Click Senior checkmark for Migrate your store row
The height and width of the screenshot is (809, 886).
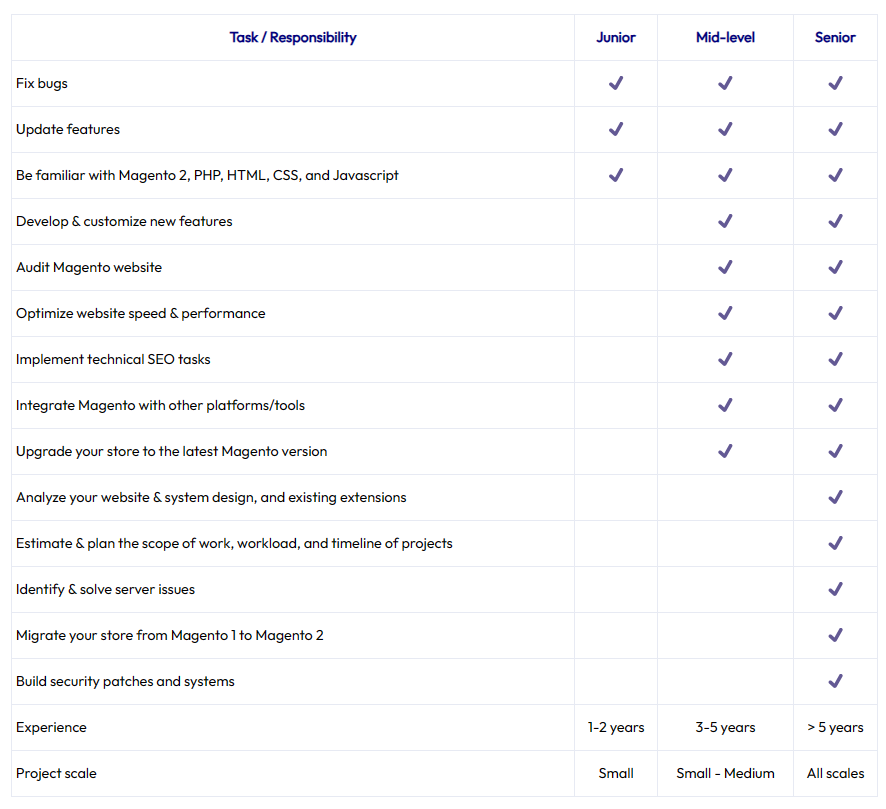pos(835,636)
